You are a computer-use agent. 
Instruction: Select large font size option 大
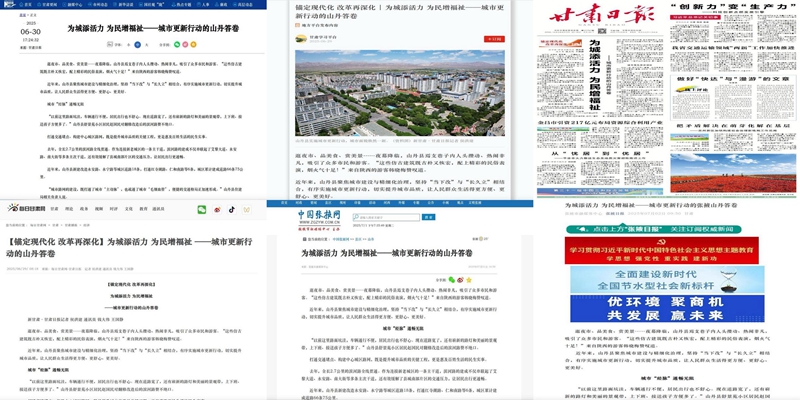(x=146, y=45)
